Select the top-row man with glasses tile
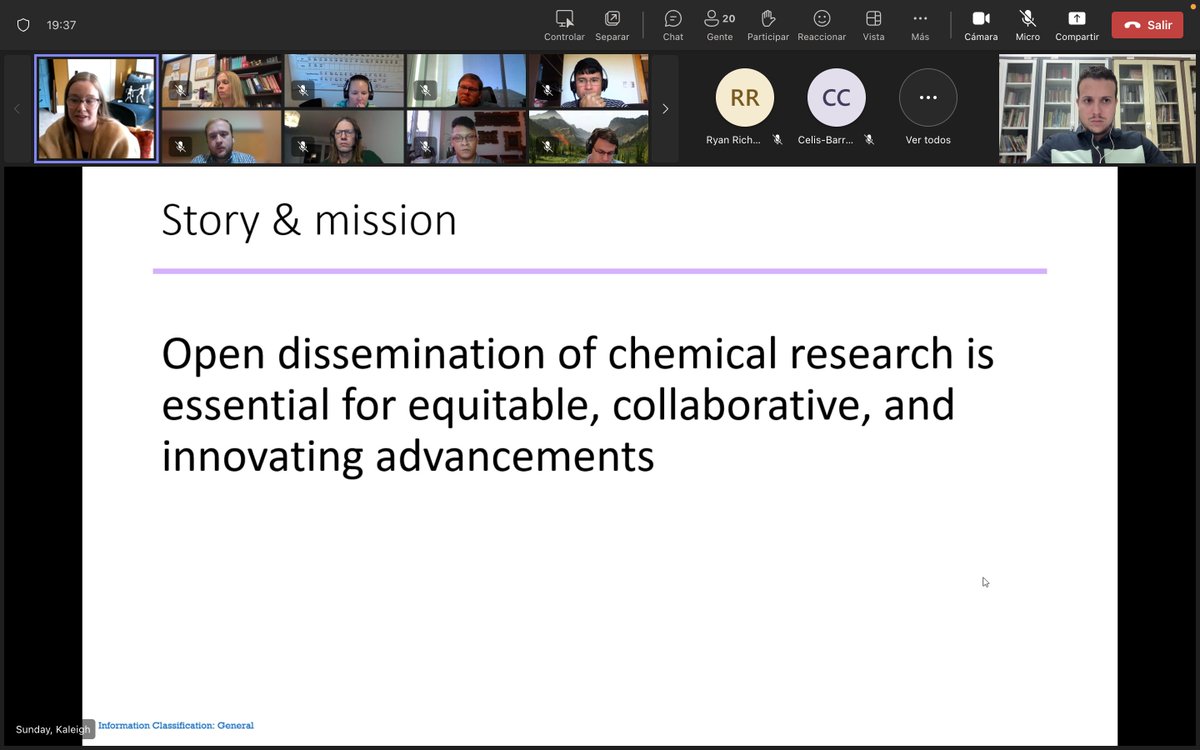Image resolution: width=1200 pixels, height=750 pixels. (x=466, y=81)
